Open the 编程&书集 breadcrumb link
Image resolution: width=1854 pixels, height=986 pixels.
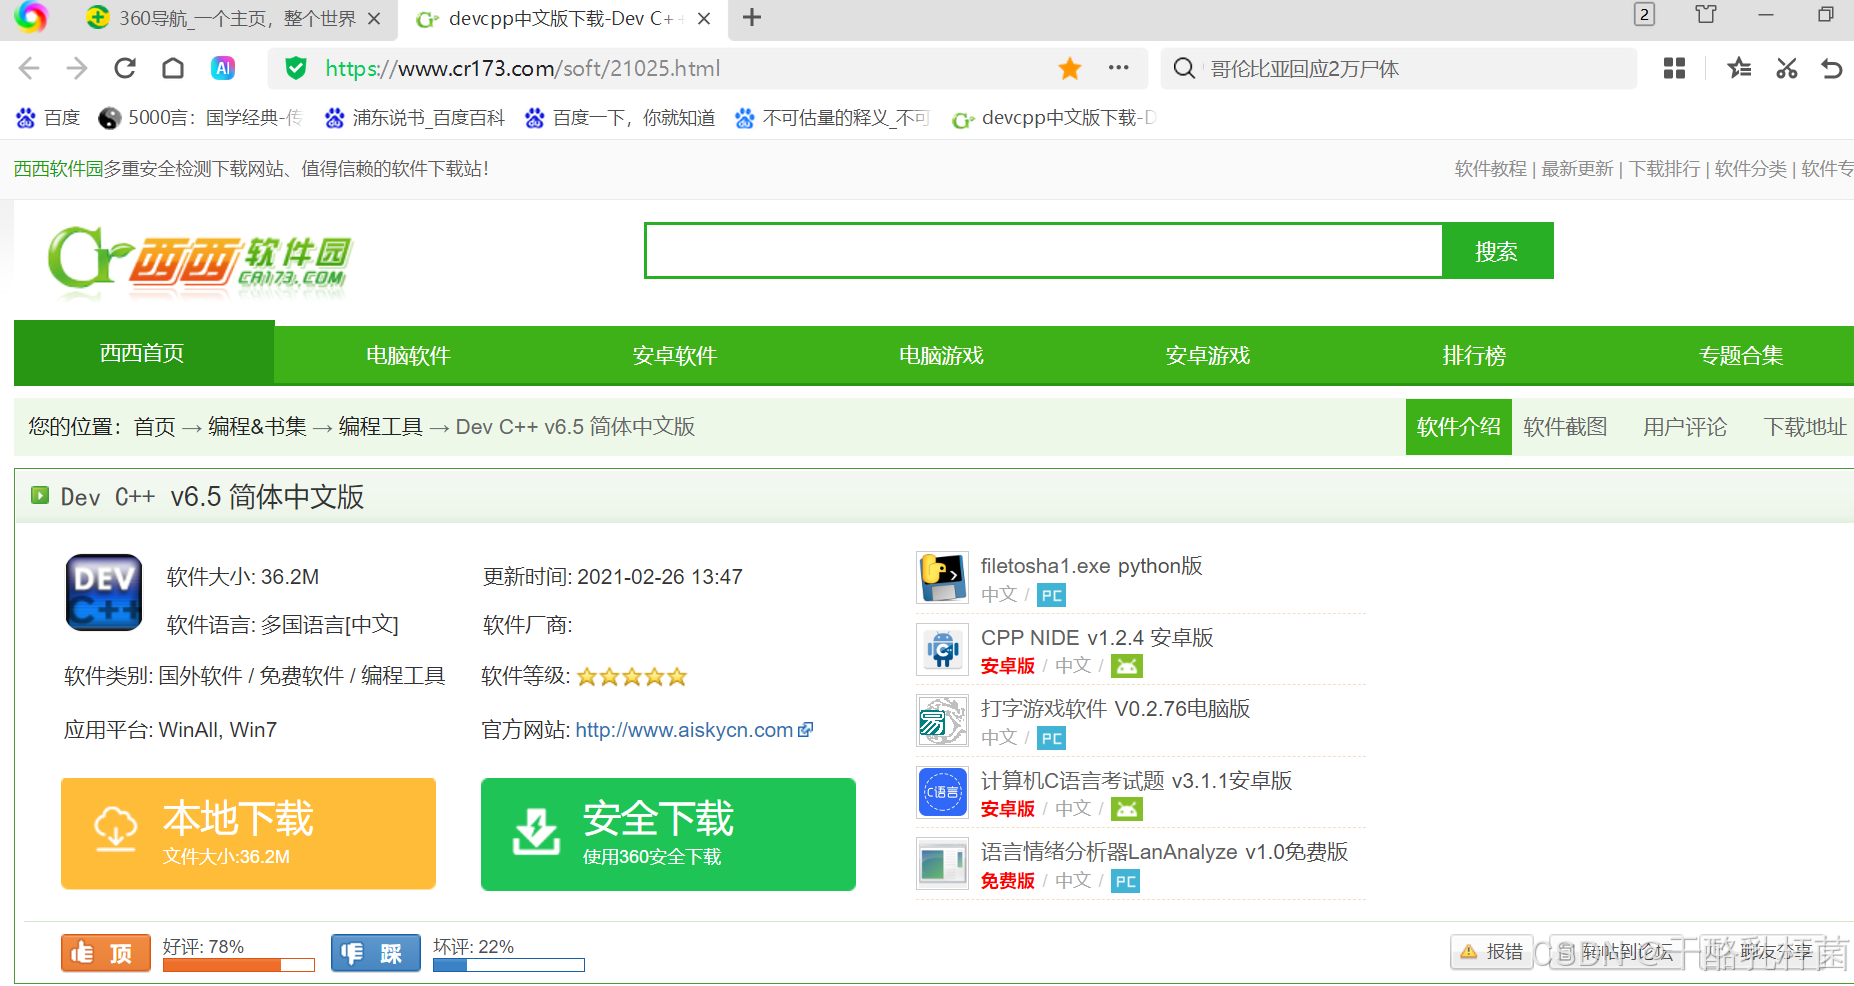point(257,427)
